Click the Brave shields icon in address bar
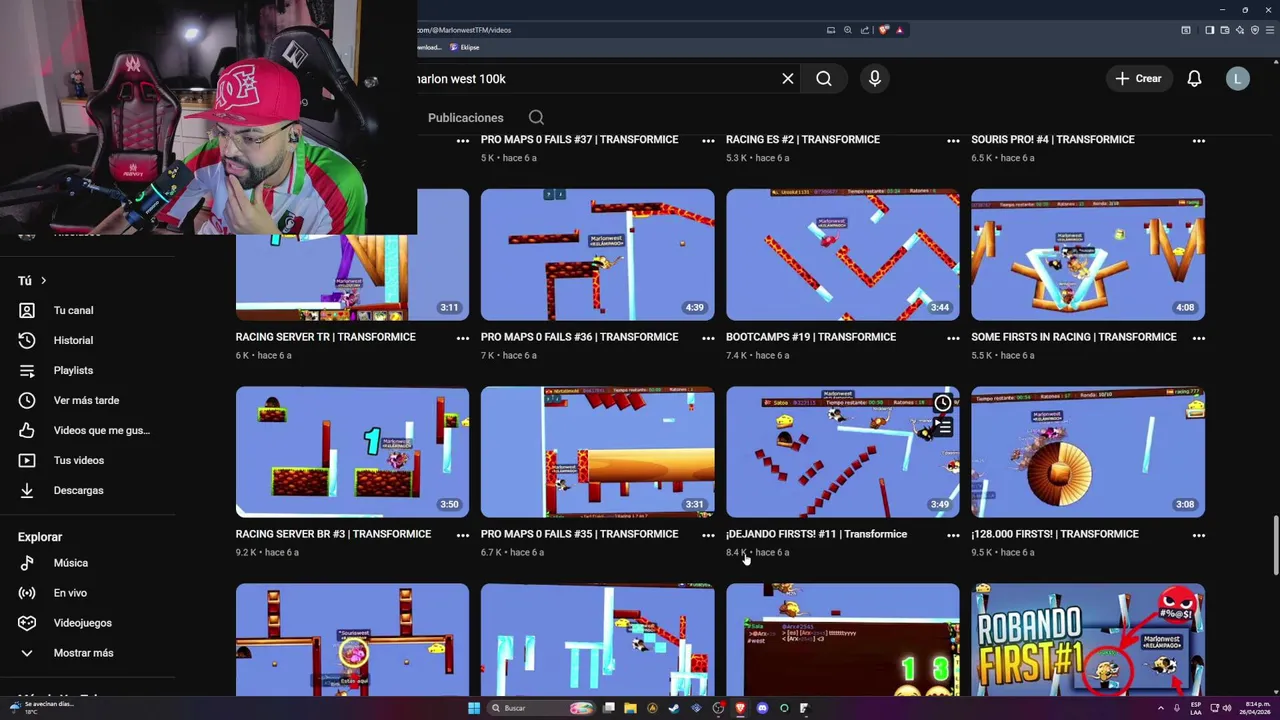This screenshot has height=720, width=1280. coord(884,30)
